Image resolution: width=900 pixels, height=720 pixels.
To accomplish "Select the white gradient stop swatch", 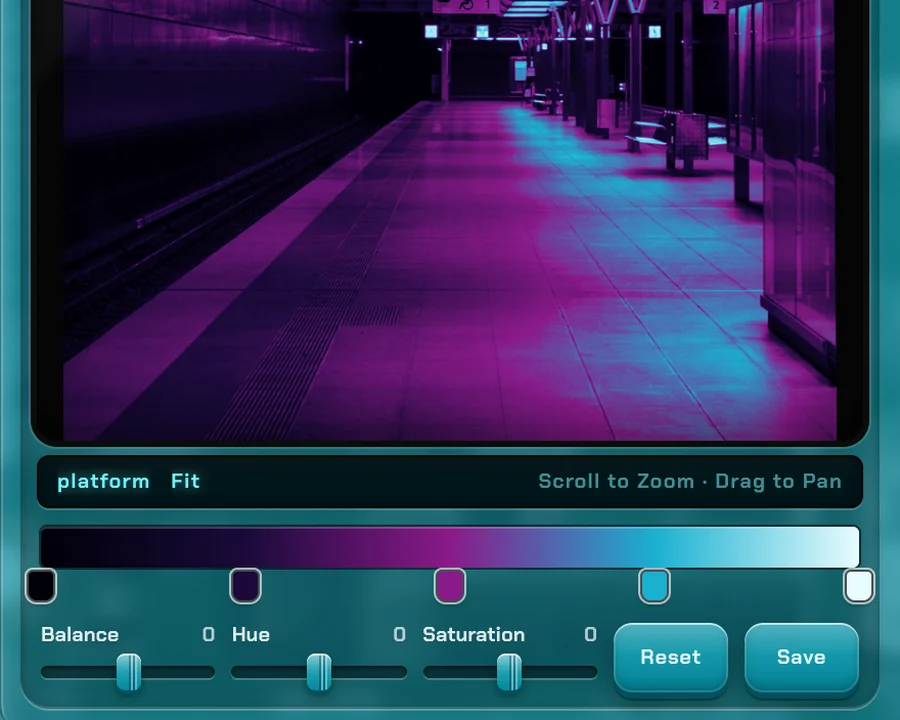I will coord(859,586).
